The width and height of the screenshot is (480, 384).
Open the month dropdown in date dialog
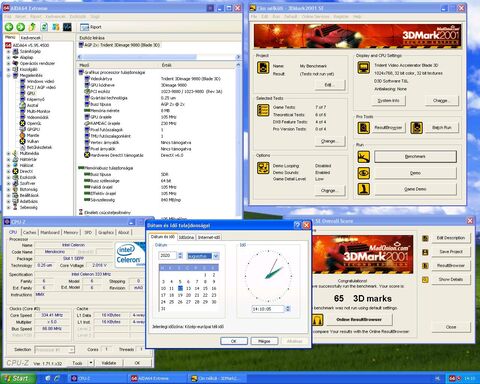click(216, 256)
